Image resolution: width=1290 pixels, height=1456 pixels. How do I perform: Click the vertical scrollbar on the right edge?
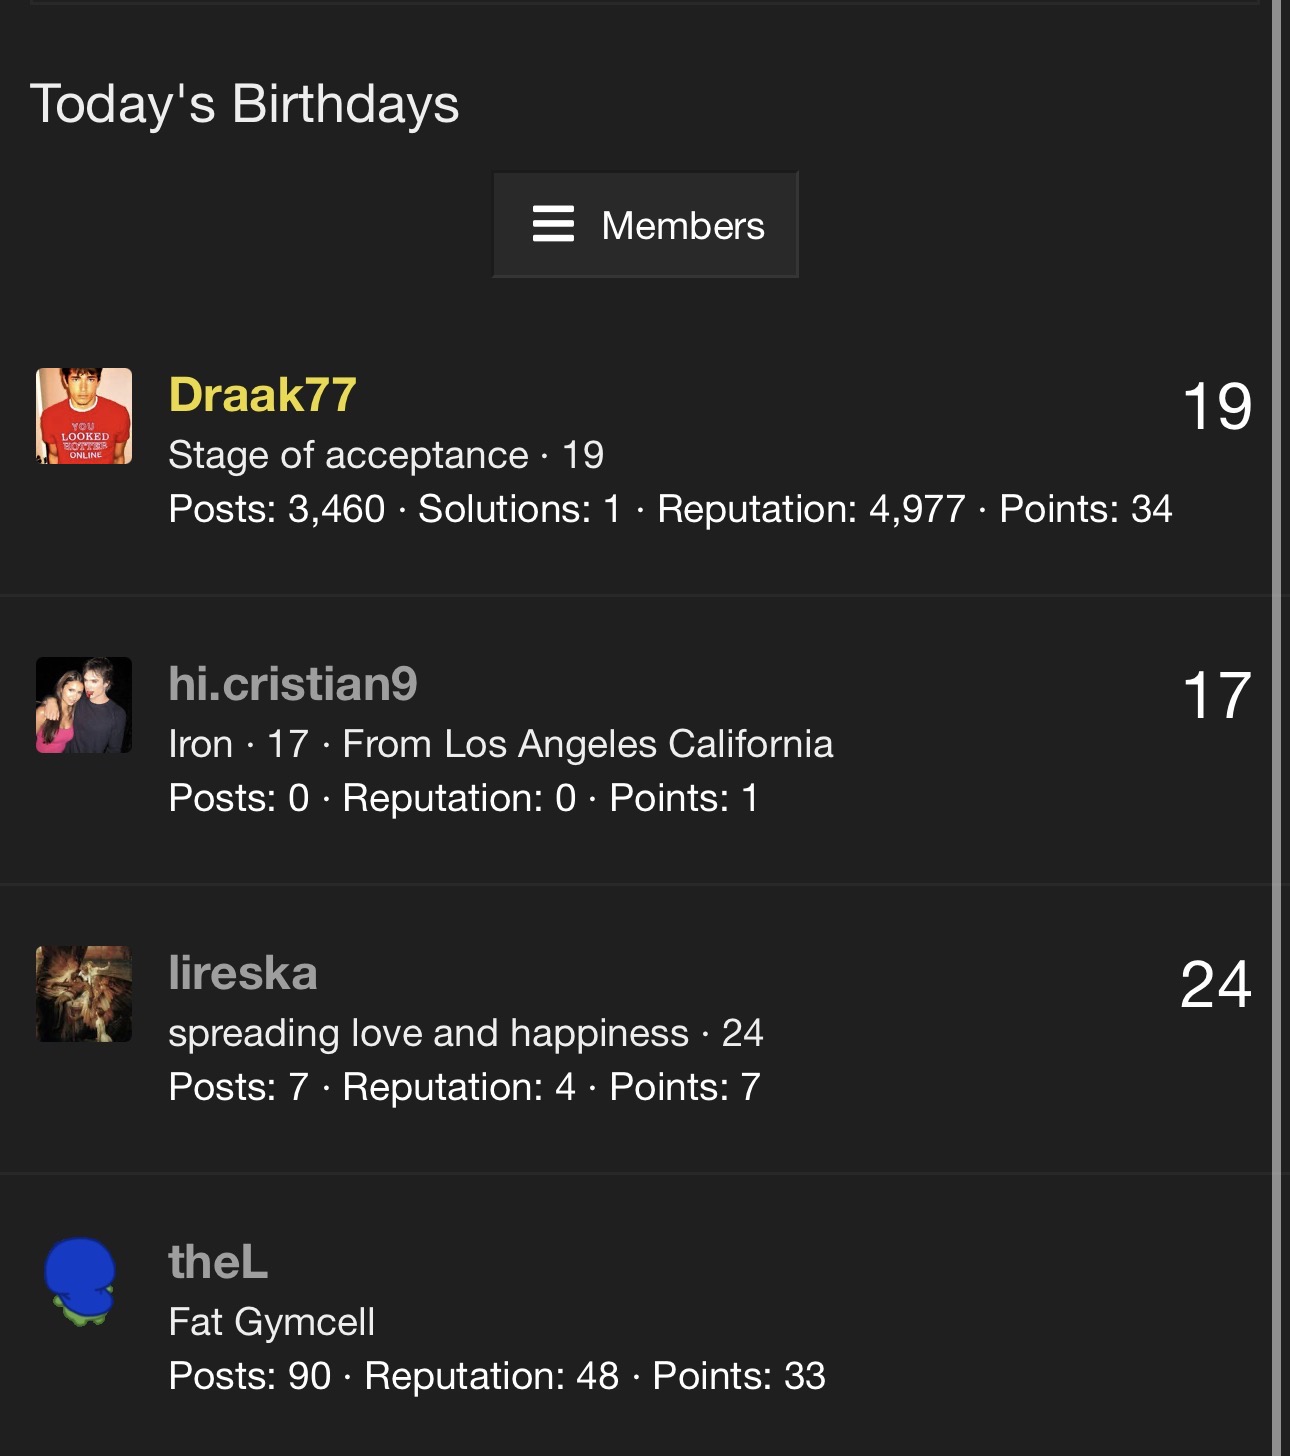click(1276, 728)
